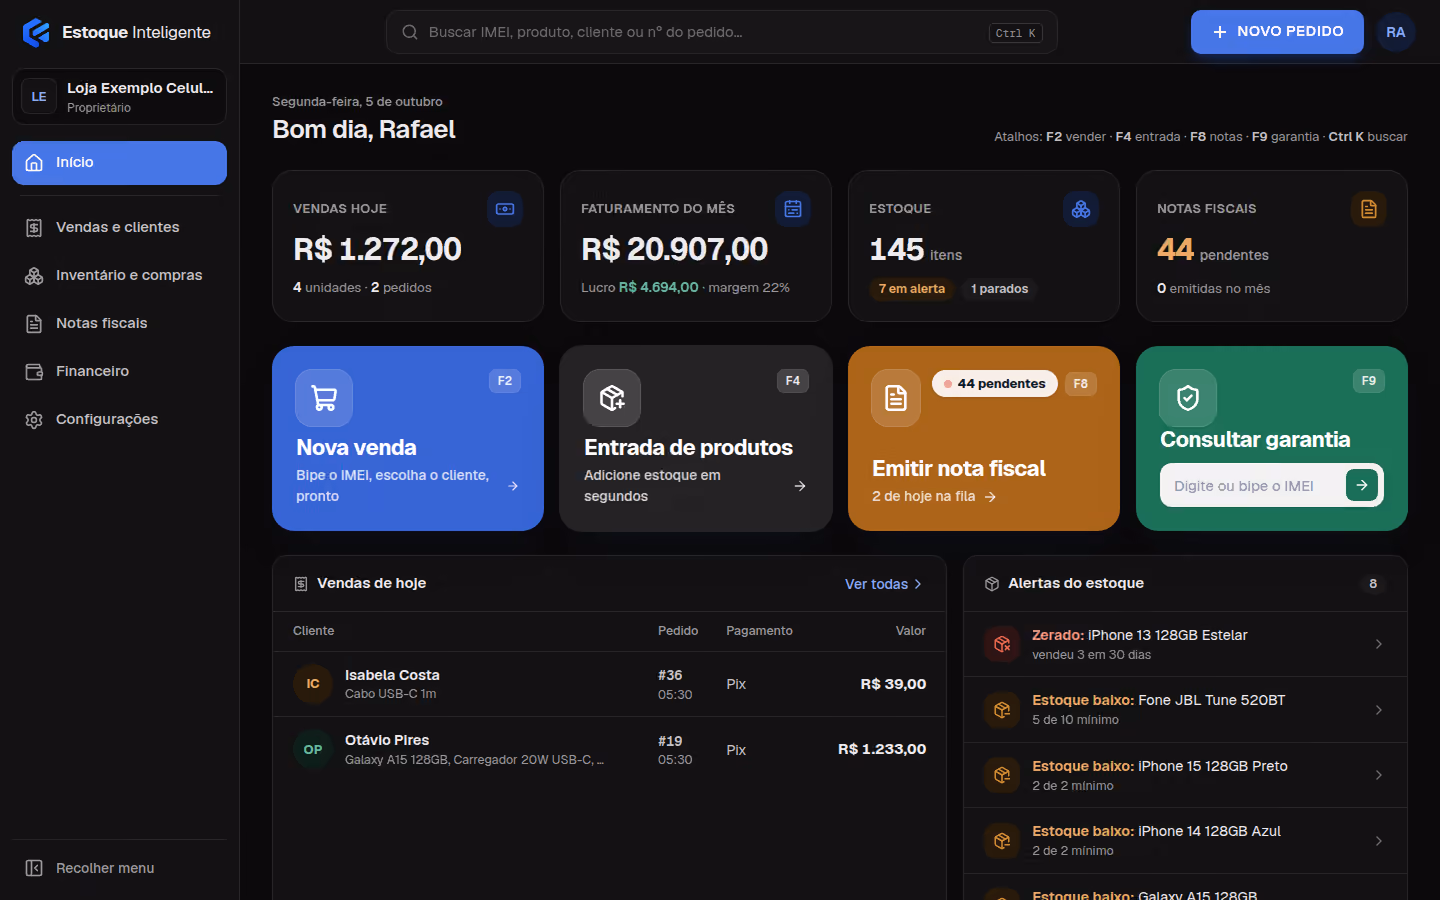Click the shopping cart icon in Nova venda

coord(324,398)
